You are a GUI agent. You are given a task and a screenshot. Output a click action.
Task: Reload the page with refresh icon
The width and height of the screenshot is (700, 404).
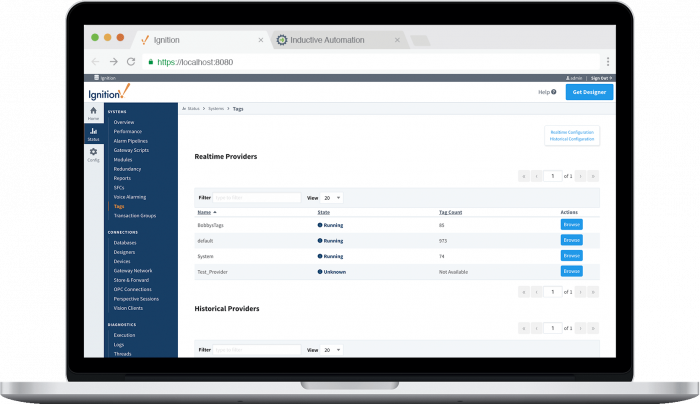[x=131, y=62]
